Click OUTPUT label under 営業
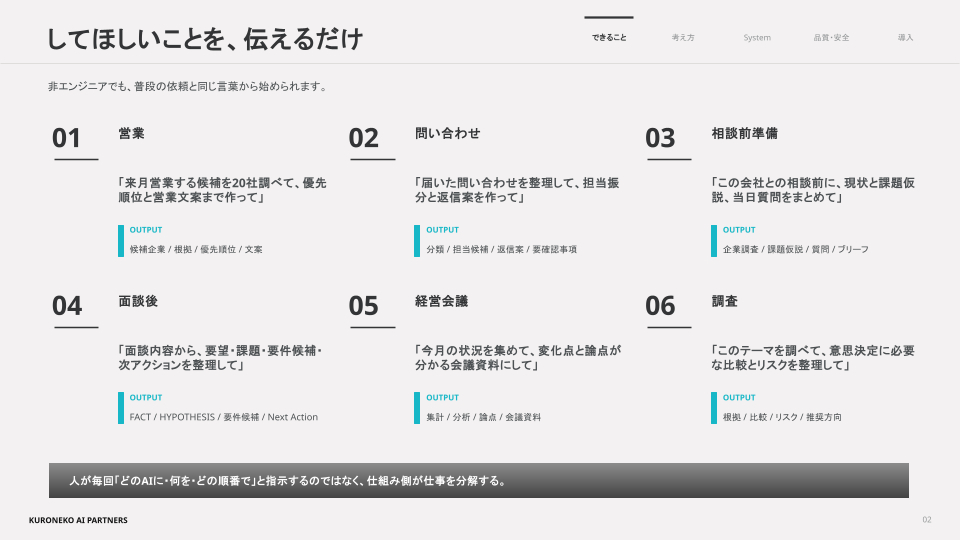This screenshot has width=960, height=540. pyautogui.click(x=146, y=230)
